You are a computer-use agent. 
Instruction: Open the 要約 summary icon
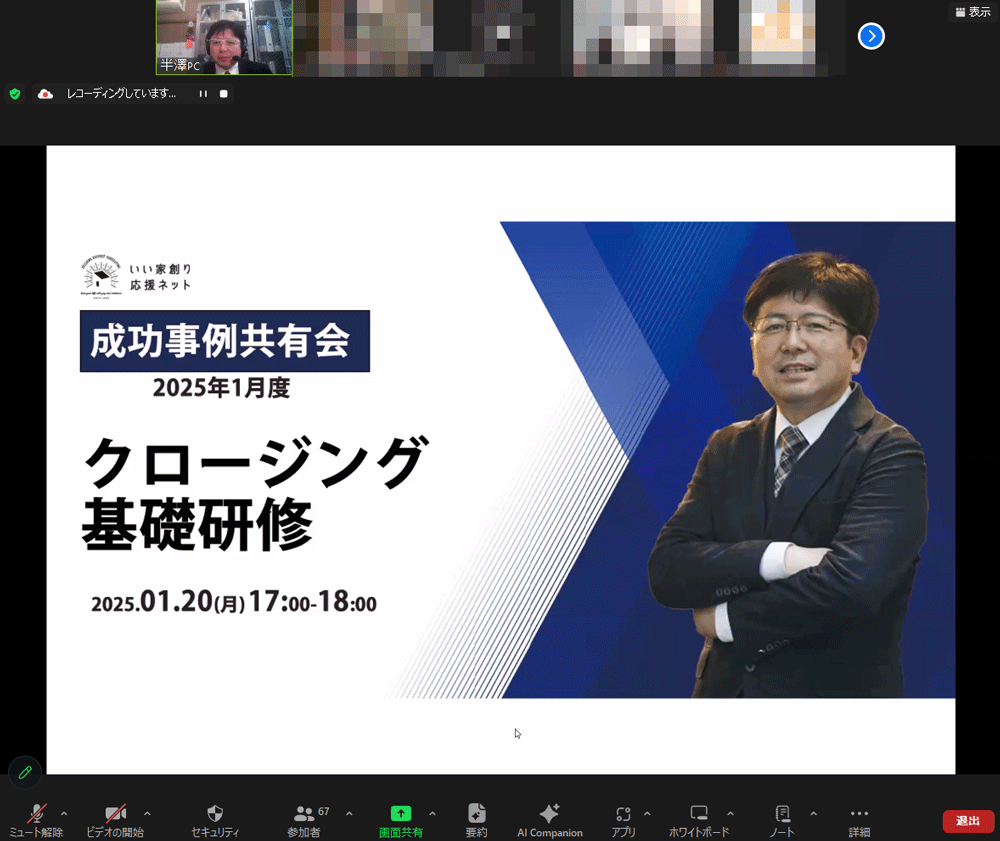click(x=476, y=814)
